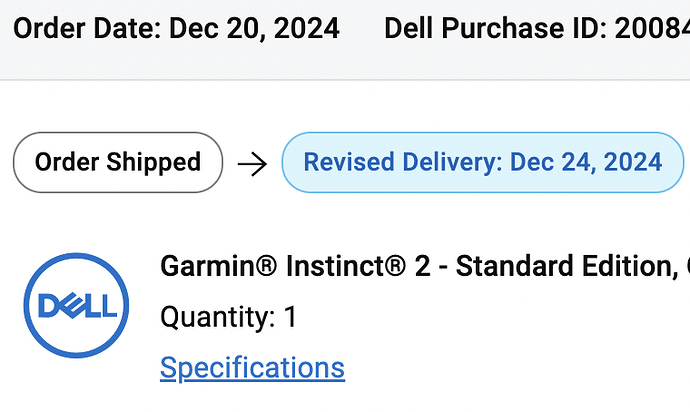
Task: Open the Specifications link
Action: click(x=252, y=368)
